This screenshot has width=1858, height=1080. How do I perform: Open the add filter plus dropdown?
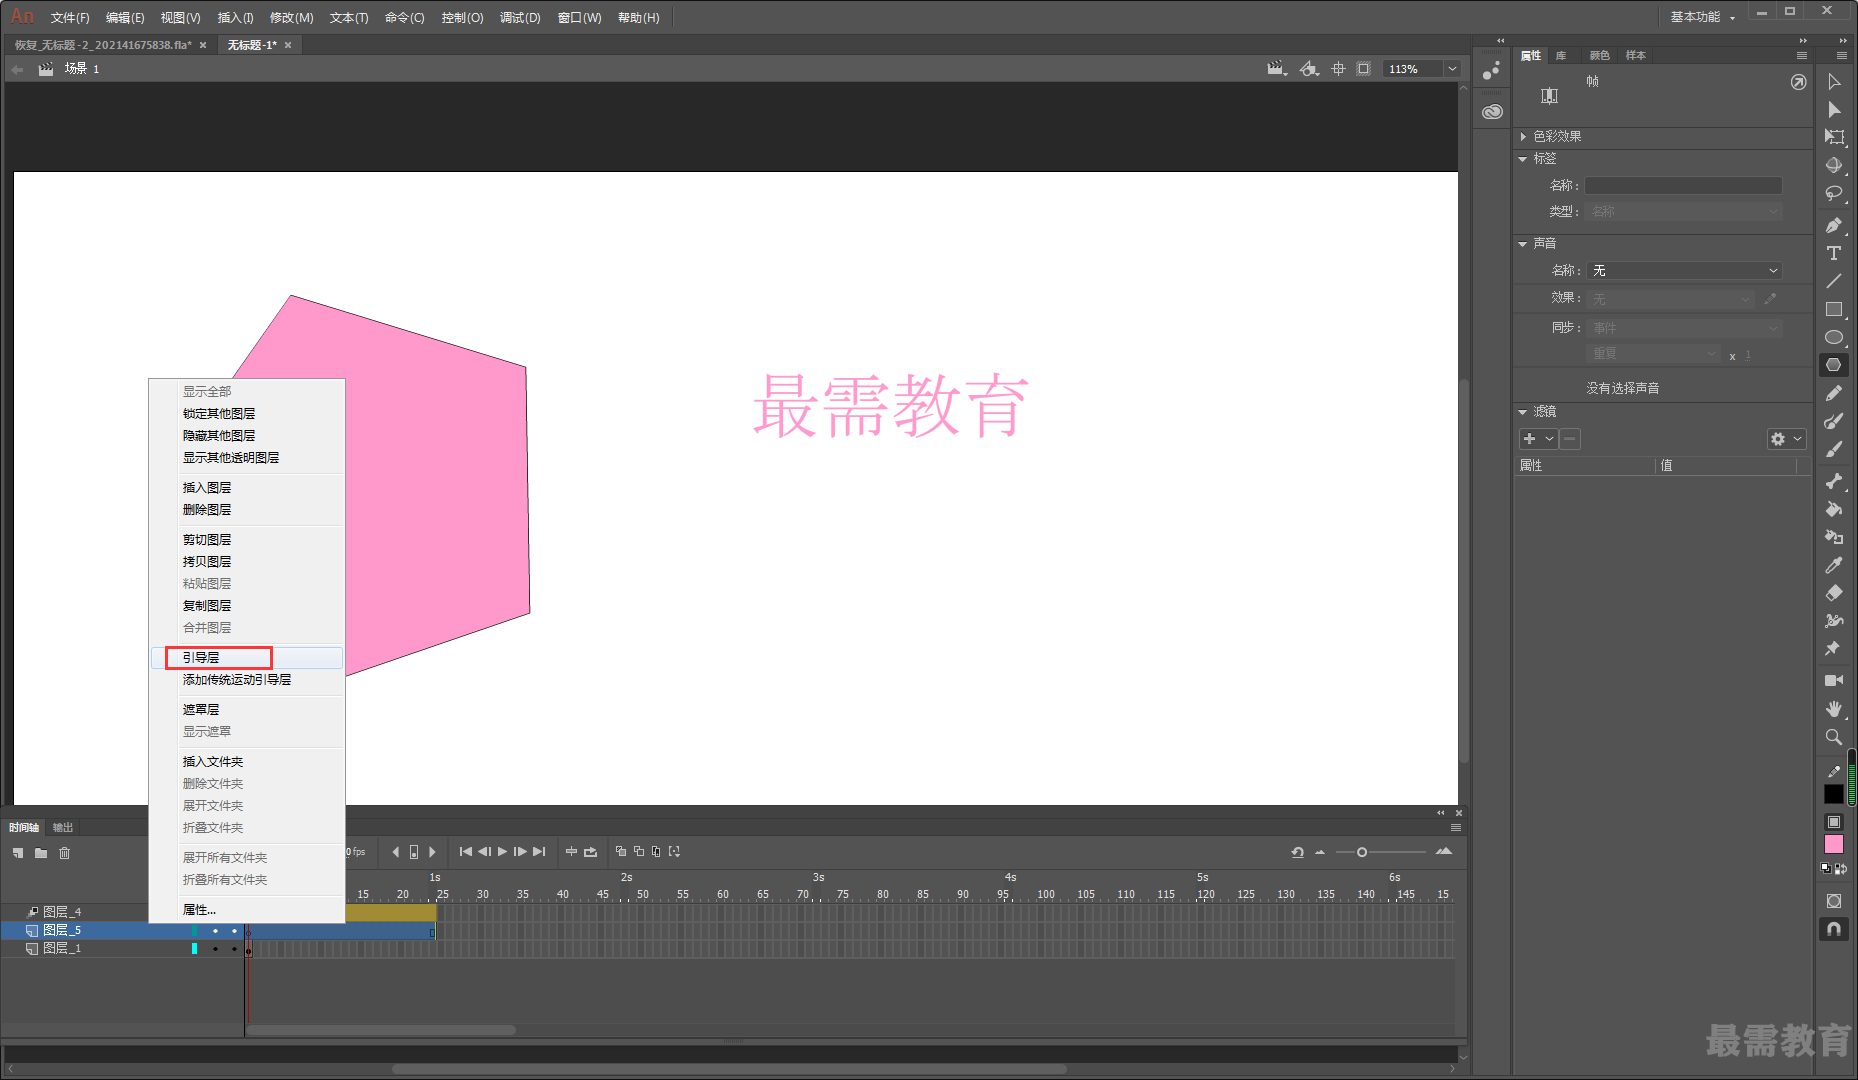click(x=1538, y=439)
